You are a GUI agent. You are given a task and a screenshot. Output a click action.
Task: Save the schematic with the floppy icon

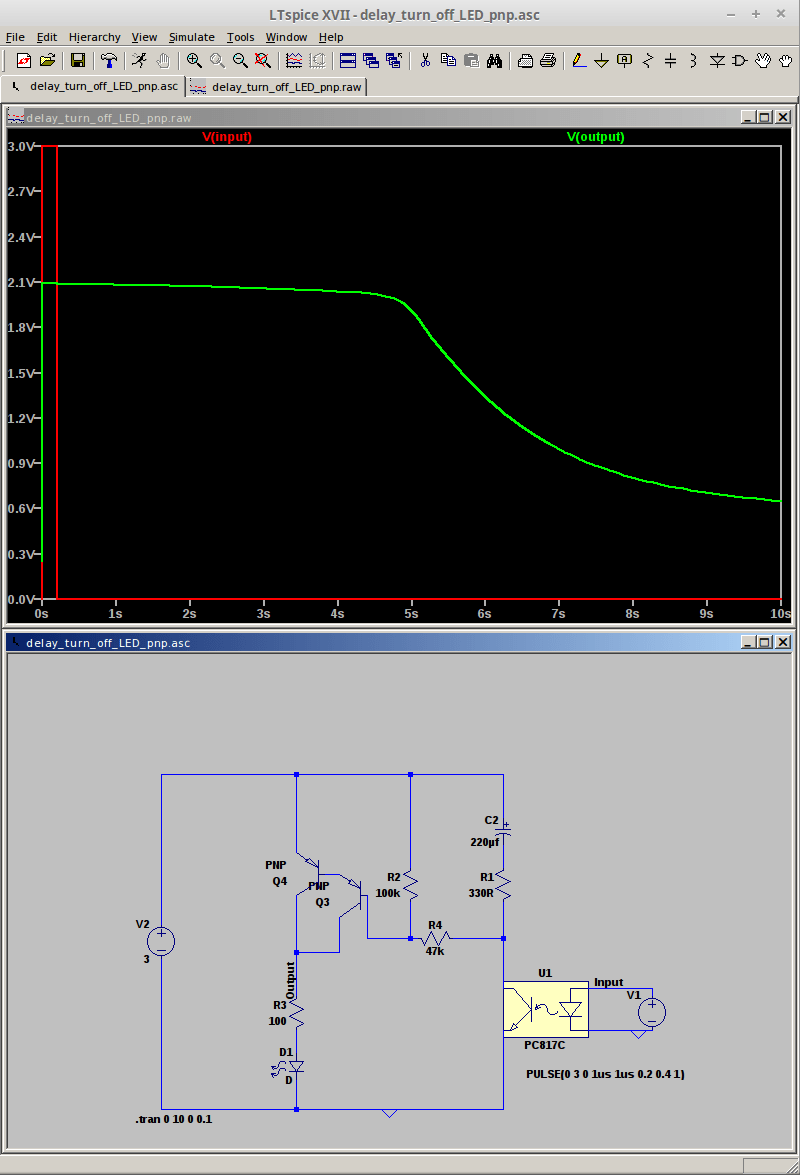coord(77,61)
